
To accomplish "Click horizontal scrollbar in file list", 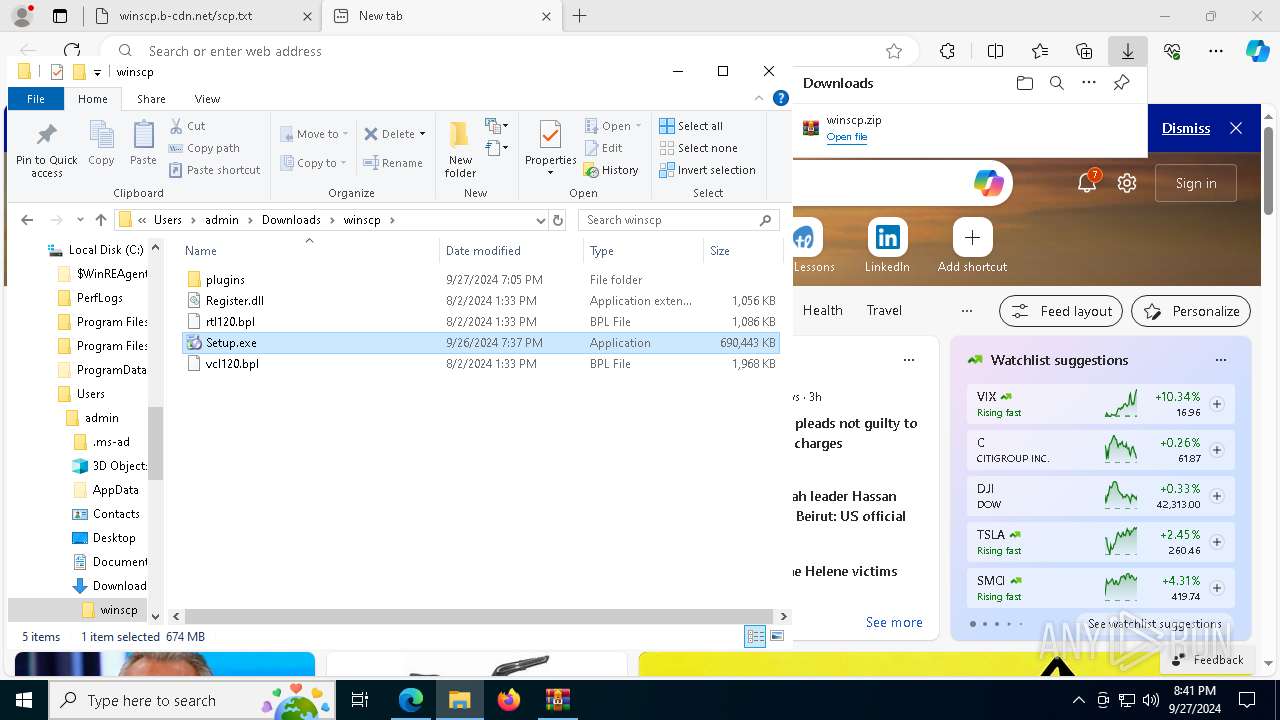I will [x=478, y=617].
